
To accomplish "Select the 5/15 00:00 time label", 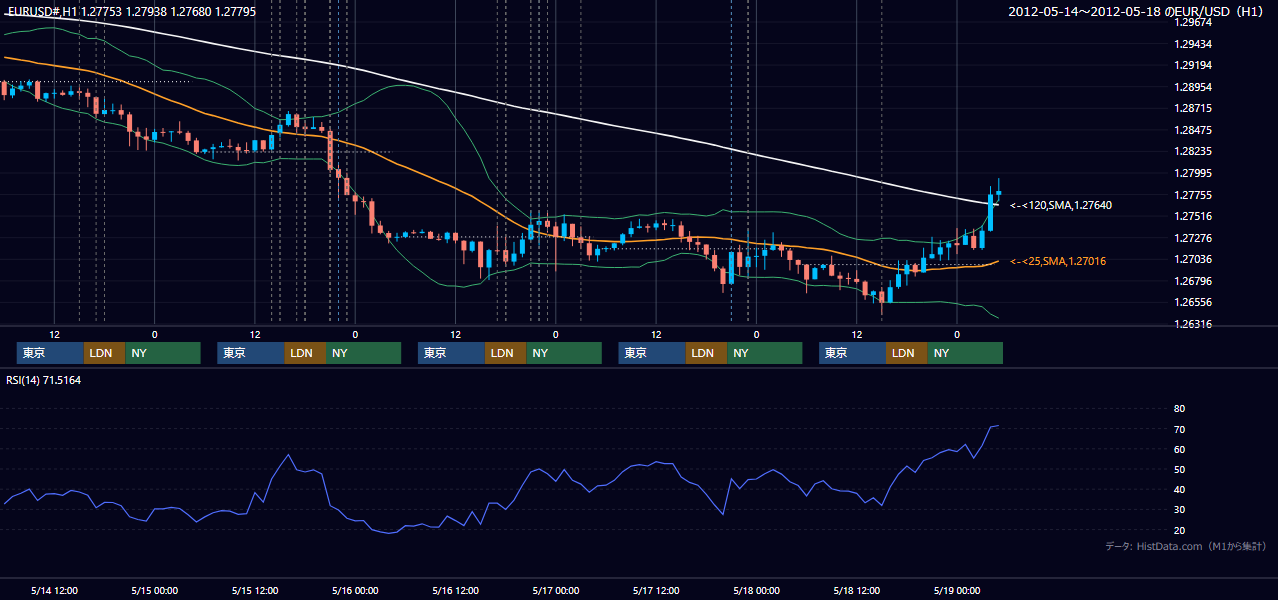I will tap(154, 590).
